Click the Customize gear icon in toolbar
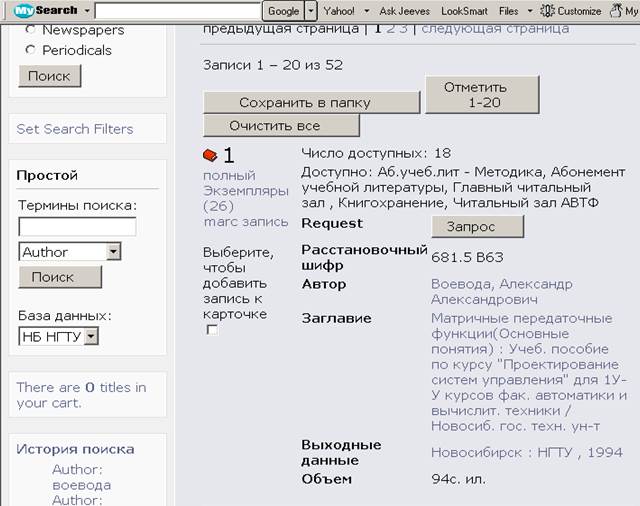Screen dimensions: 640x506 pos(548,10)
